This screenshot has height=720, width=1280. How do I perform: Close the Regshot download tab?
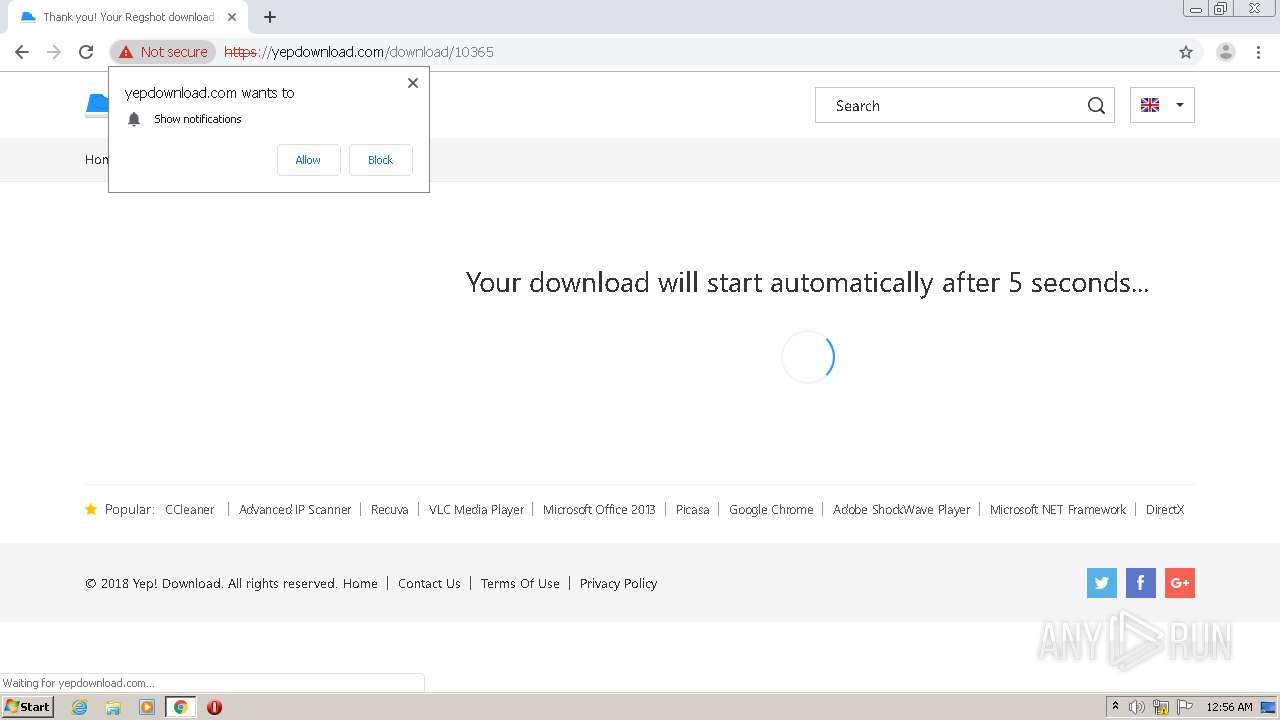pyautogui.click(x=232, y=17)
